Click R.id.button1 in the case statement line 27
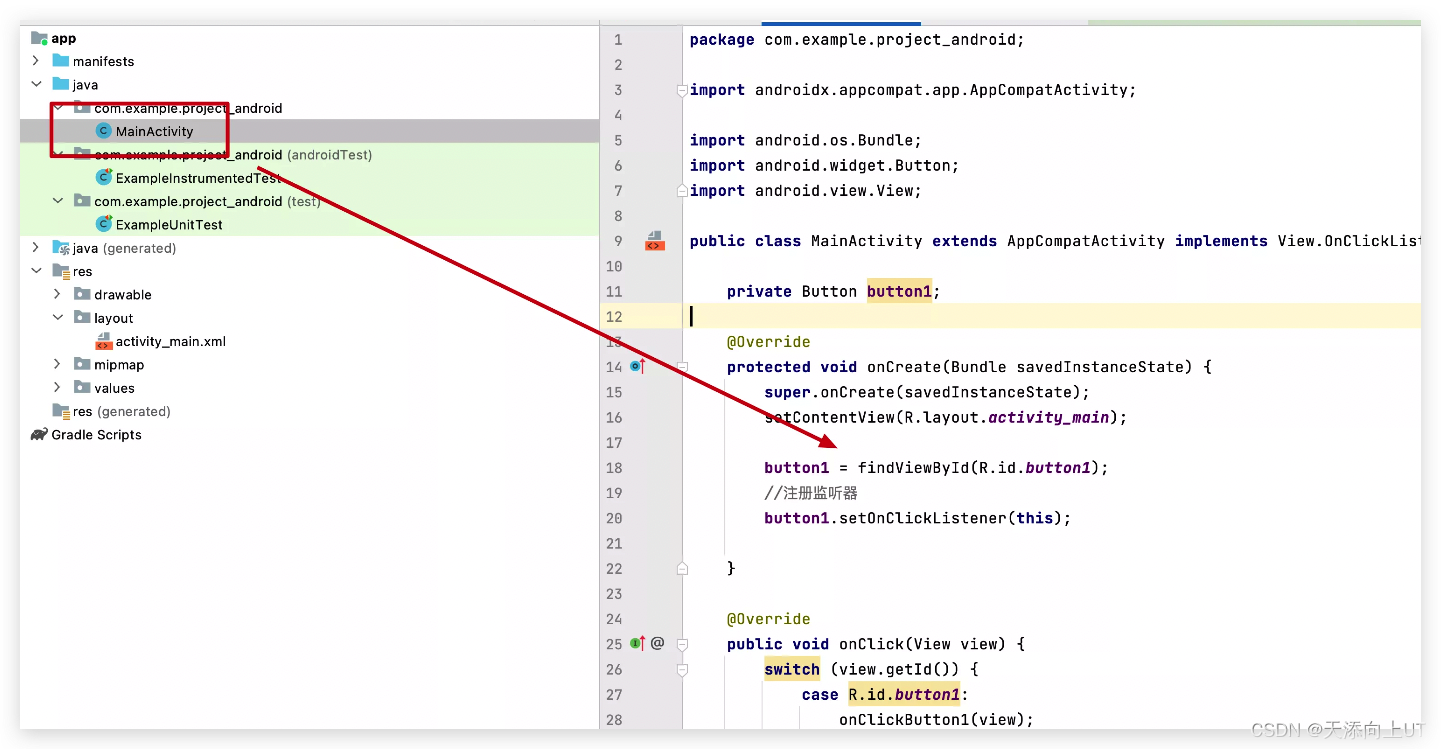The height and width of the screenshot is (749, 1441). (x=904, y=694)
